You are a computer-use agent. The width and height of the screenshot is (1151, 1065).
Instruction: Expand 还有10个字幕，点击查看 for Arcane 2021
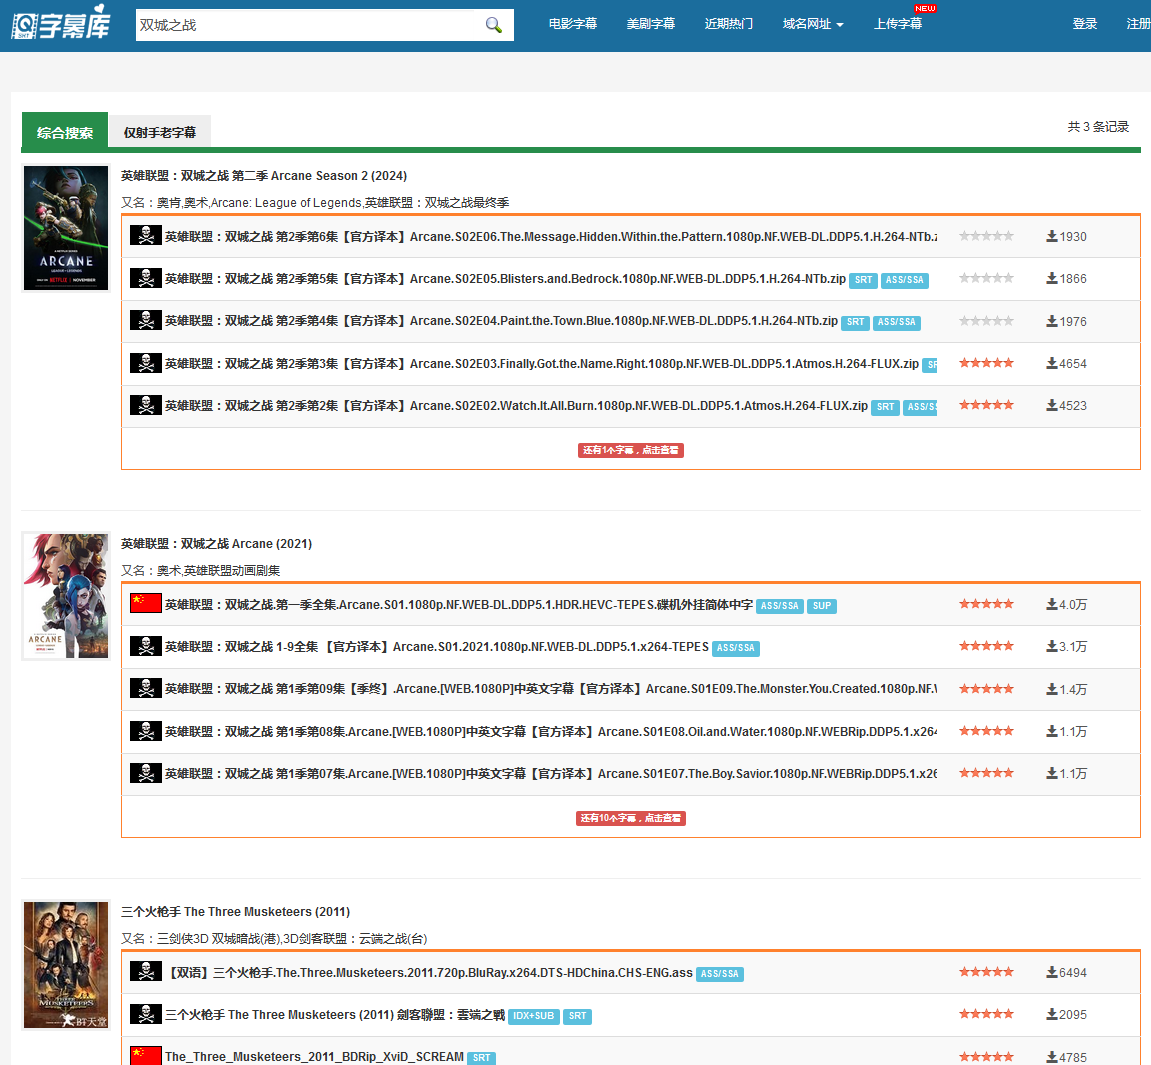point(631,818)
